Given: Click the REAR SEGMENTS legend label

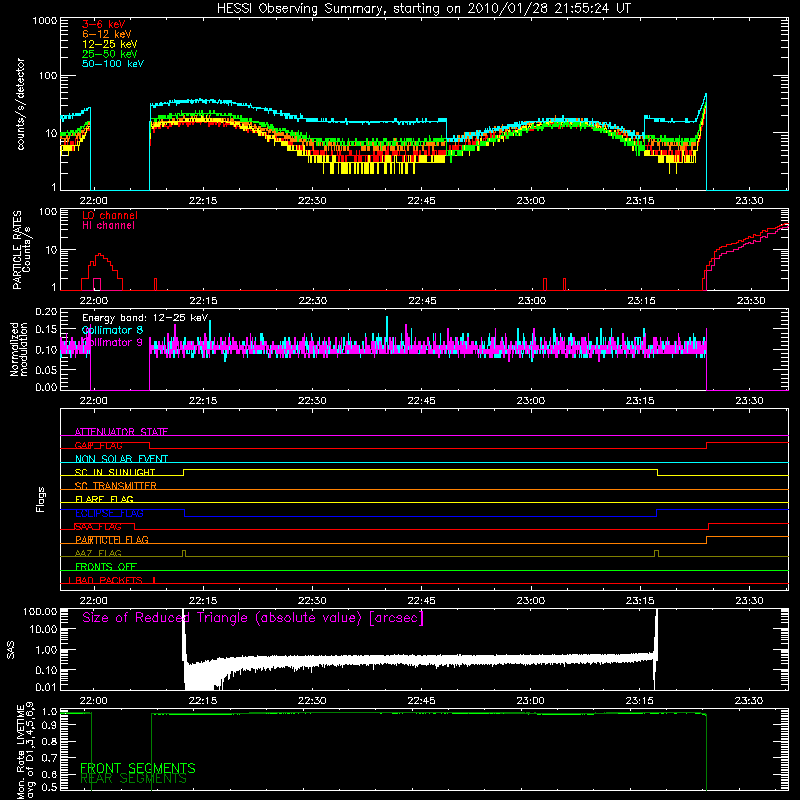Looking at the screenshot, I should coord(133,779).
